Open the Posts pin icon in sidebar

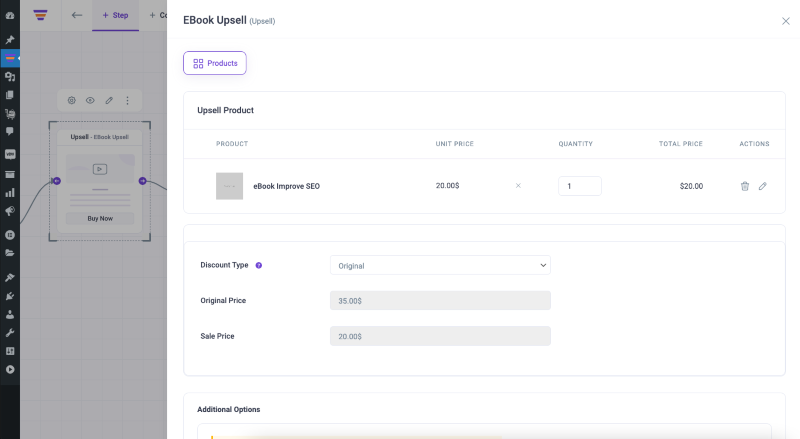(x=10, y=40)
